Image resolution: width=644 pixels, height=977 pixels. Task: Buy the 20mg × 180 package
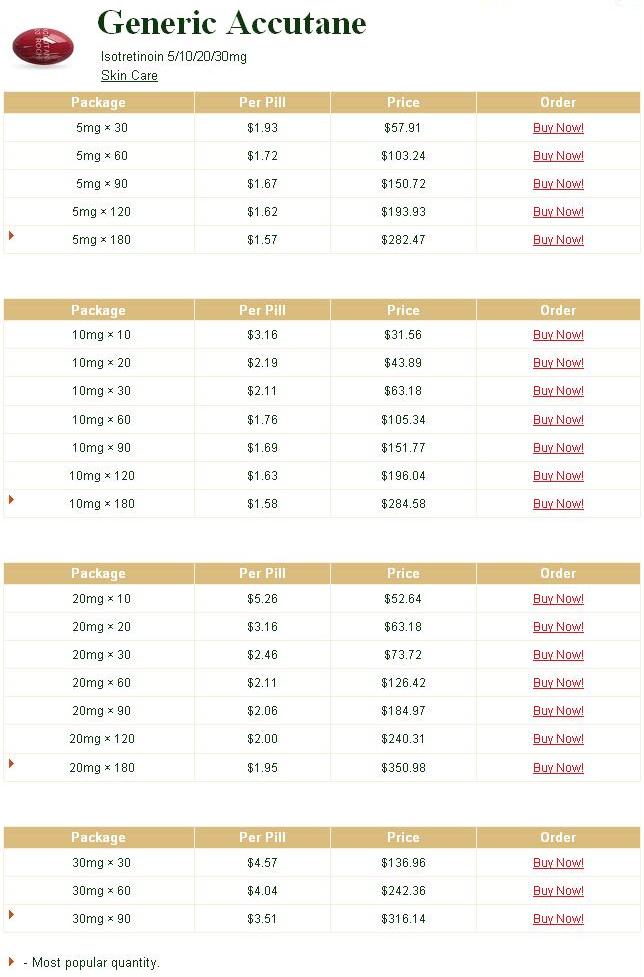(x=558, y=768)
